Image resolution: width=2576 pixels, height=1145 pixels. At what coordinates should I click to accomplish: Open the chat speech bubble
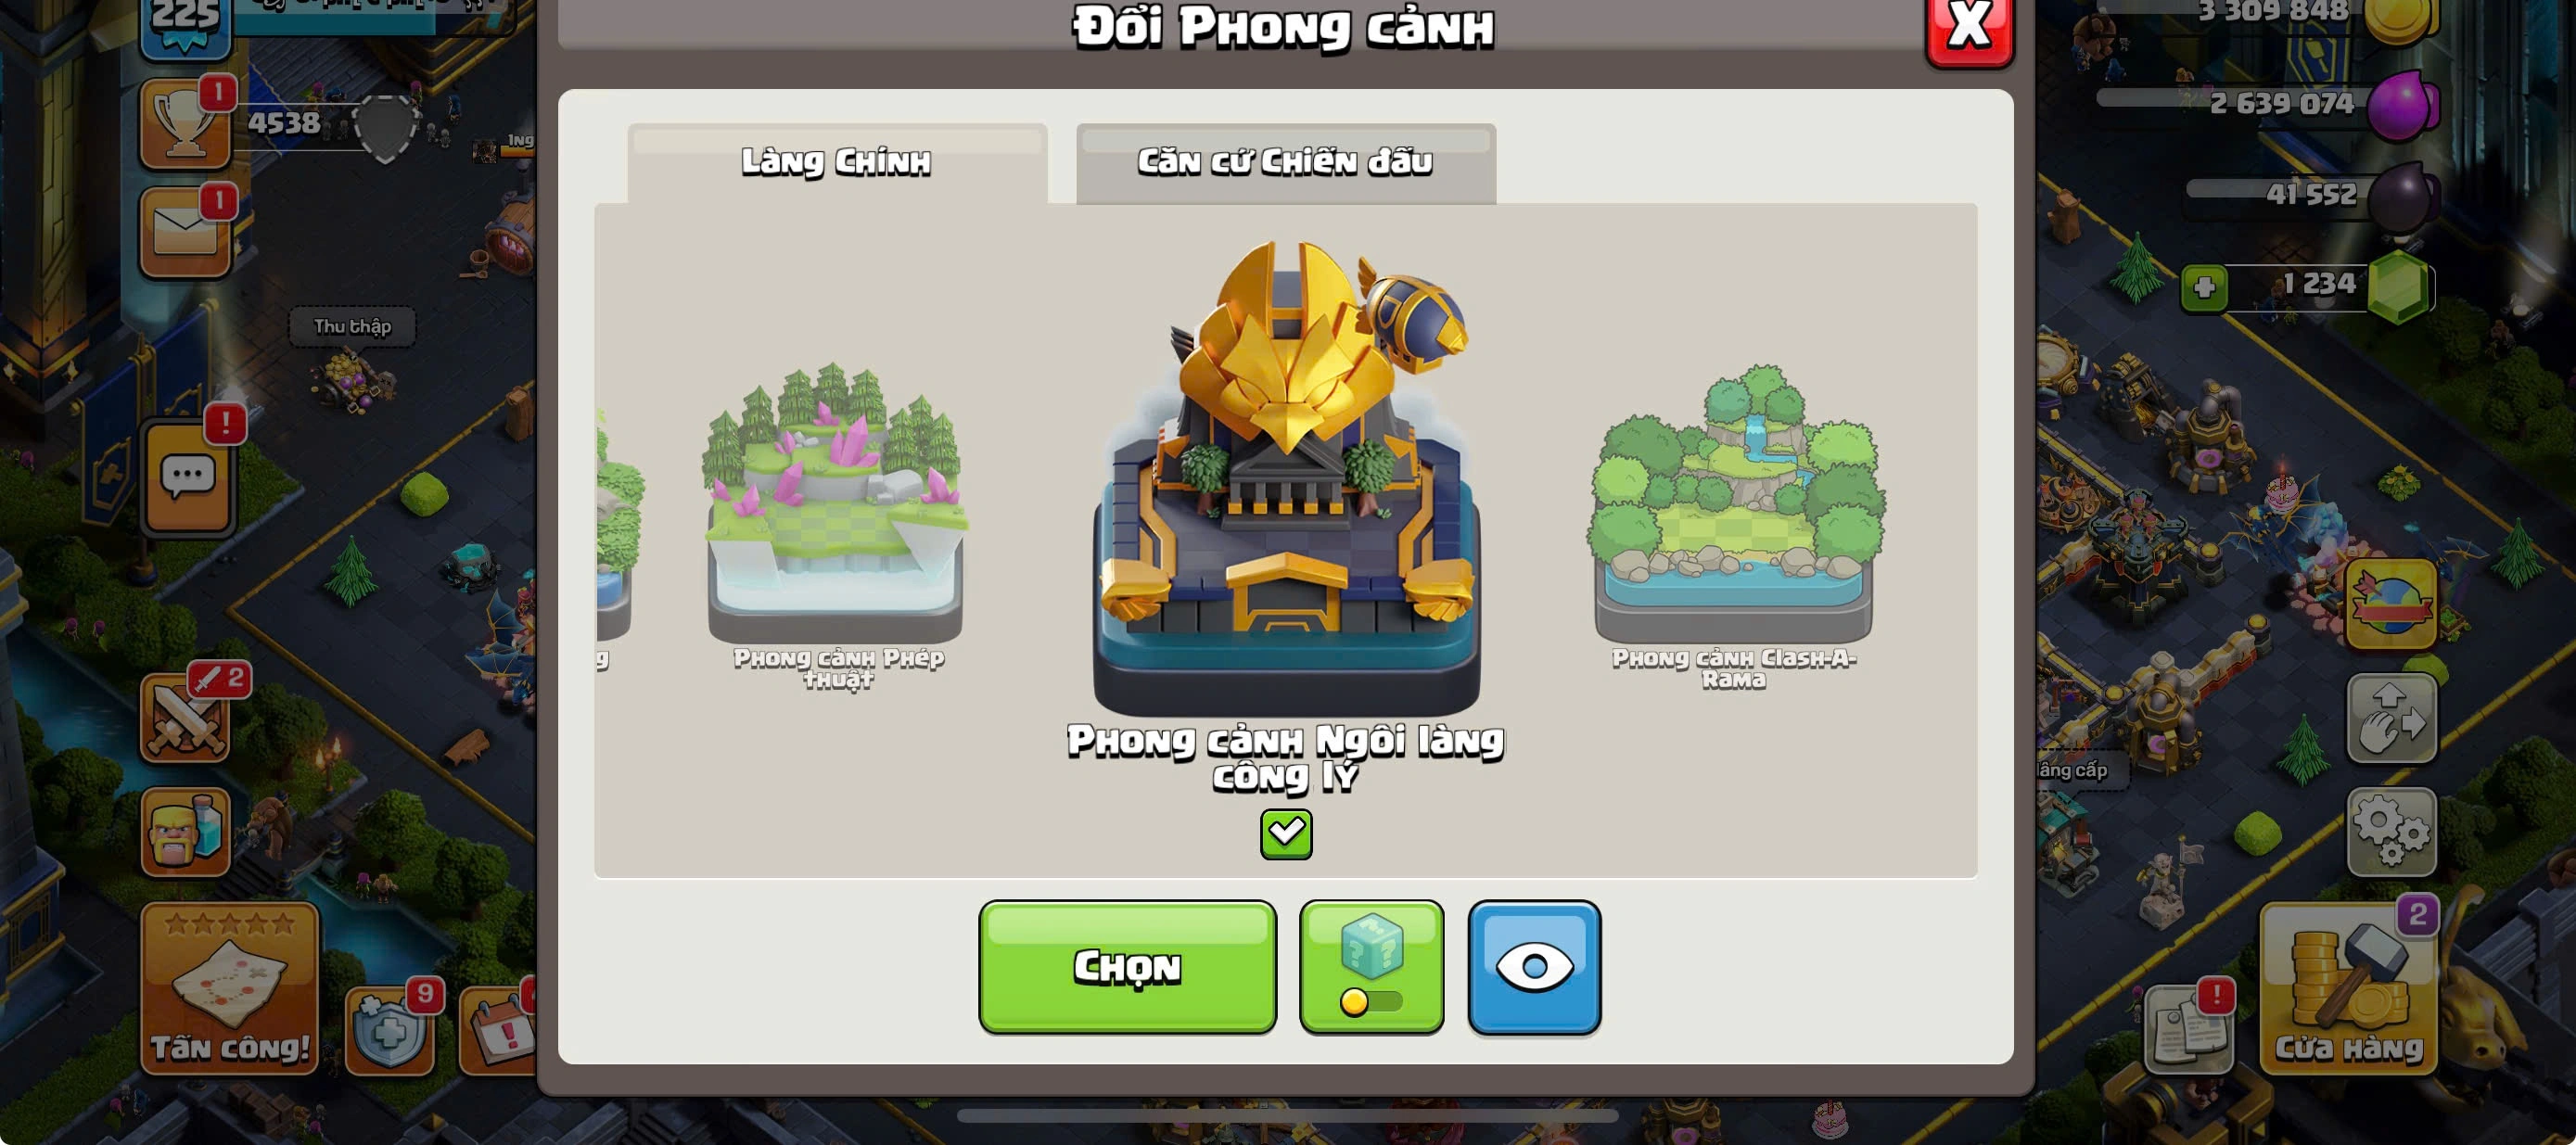[x=188, y=477]
